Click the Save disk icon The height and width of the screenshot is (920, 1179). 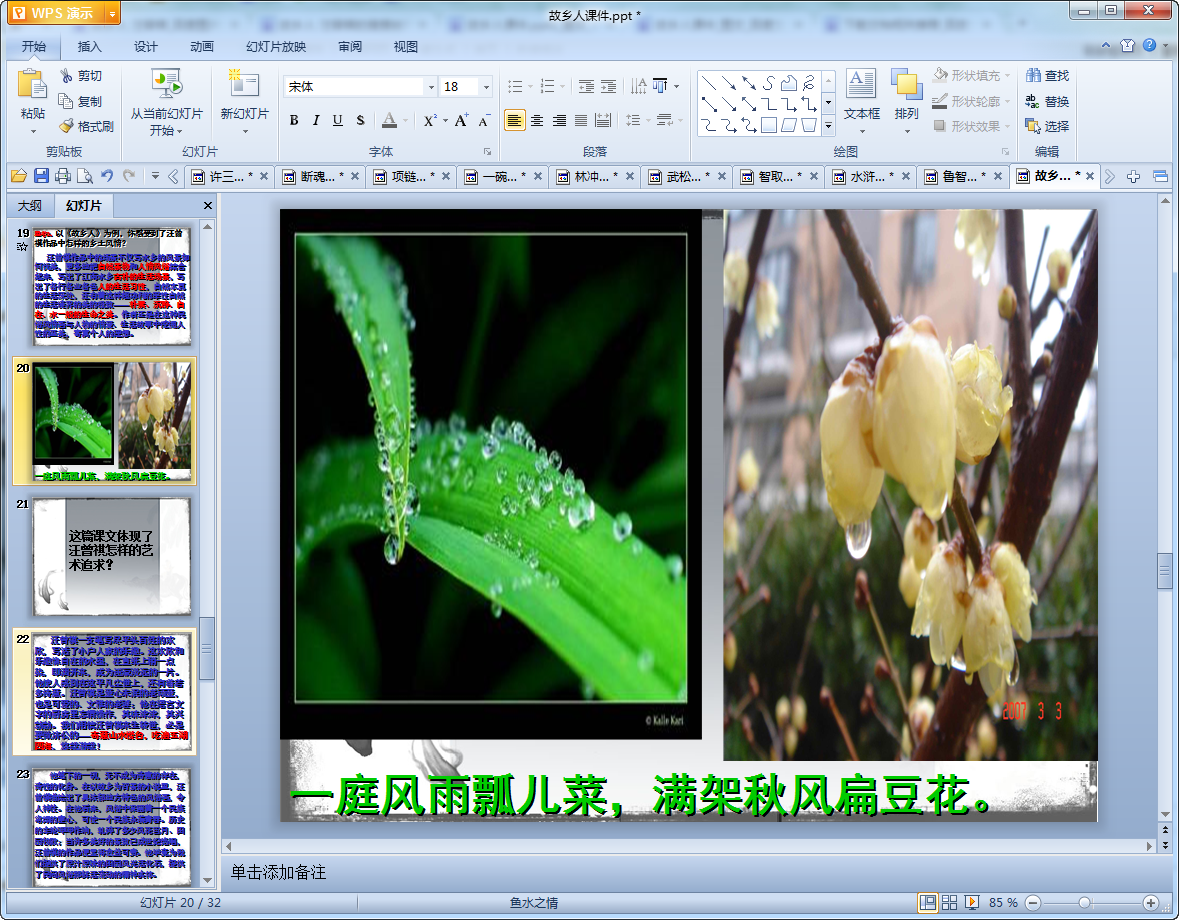click(x=41, y=176)
